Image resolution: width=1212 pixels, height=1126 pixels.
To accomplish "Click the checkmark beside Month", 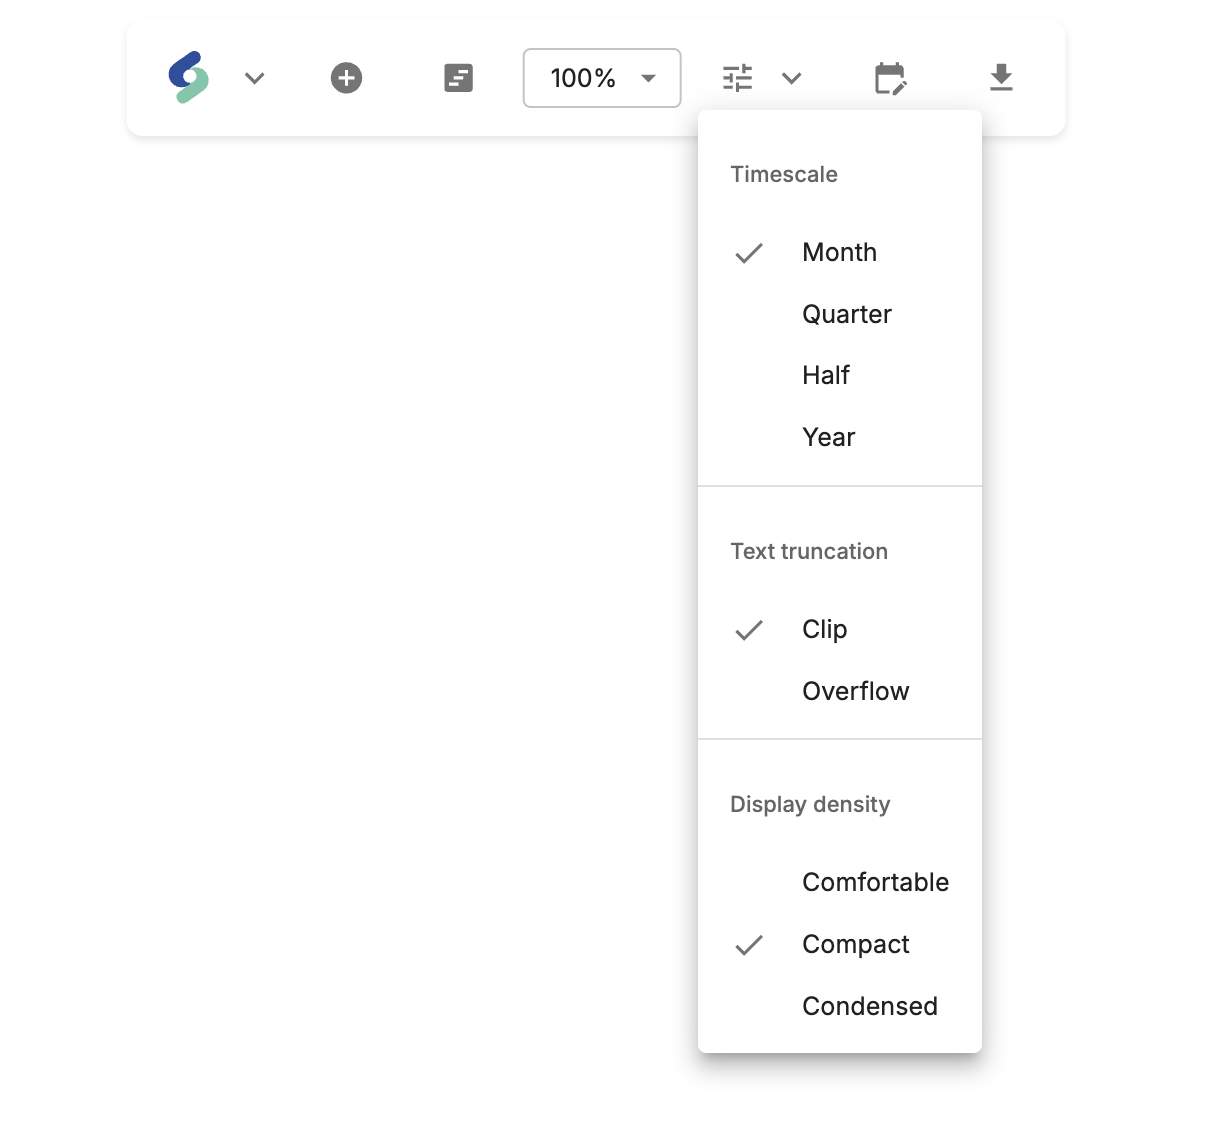I will 749,253.
